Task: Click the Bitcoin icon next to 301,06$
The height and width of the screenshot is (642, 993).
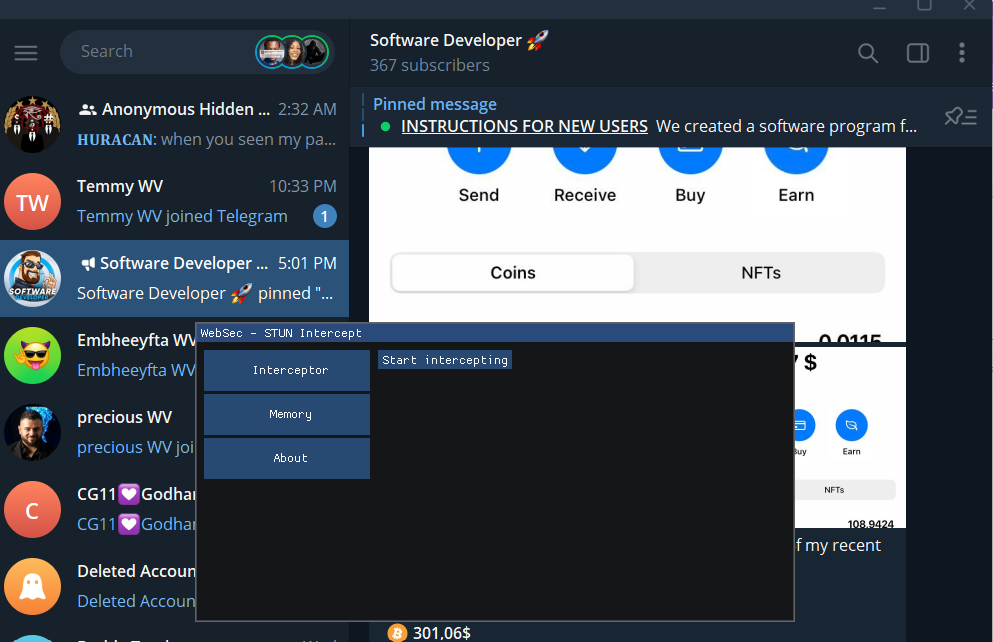Action: [x=397, y=633]
